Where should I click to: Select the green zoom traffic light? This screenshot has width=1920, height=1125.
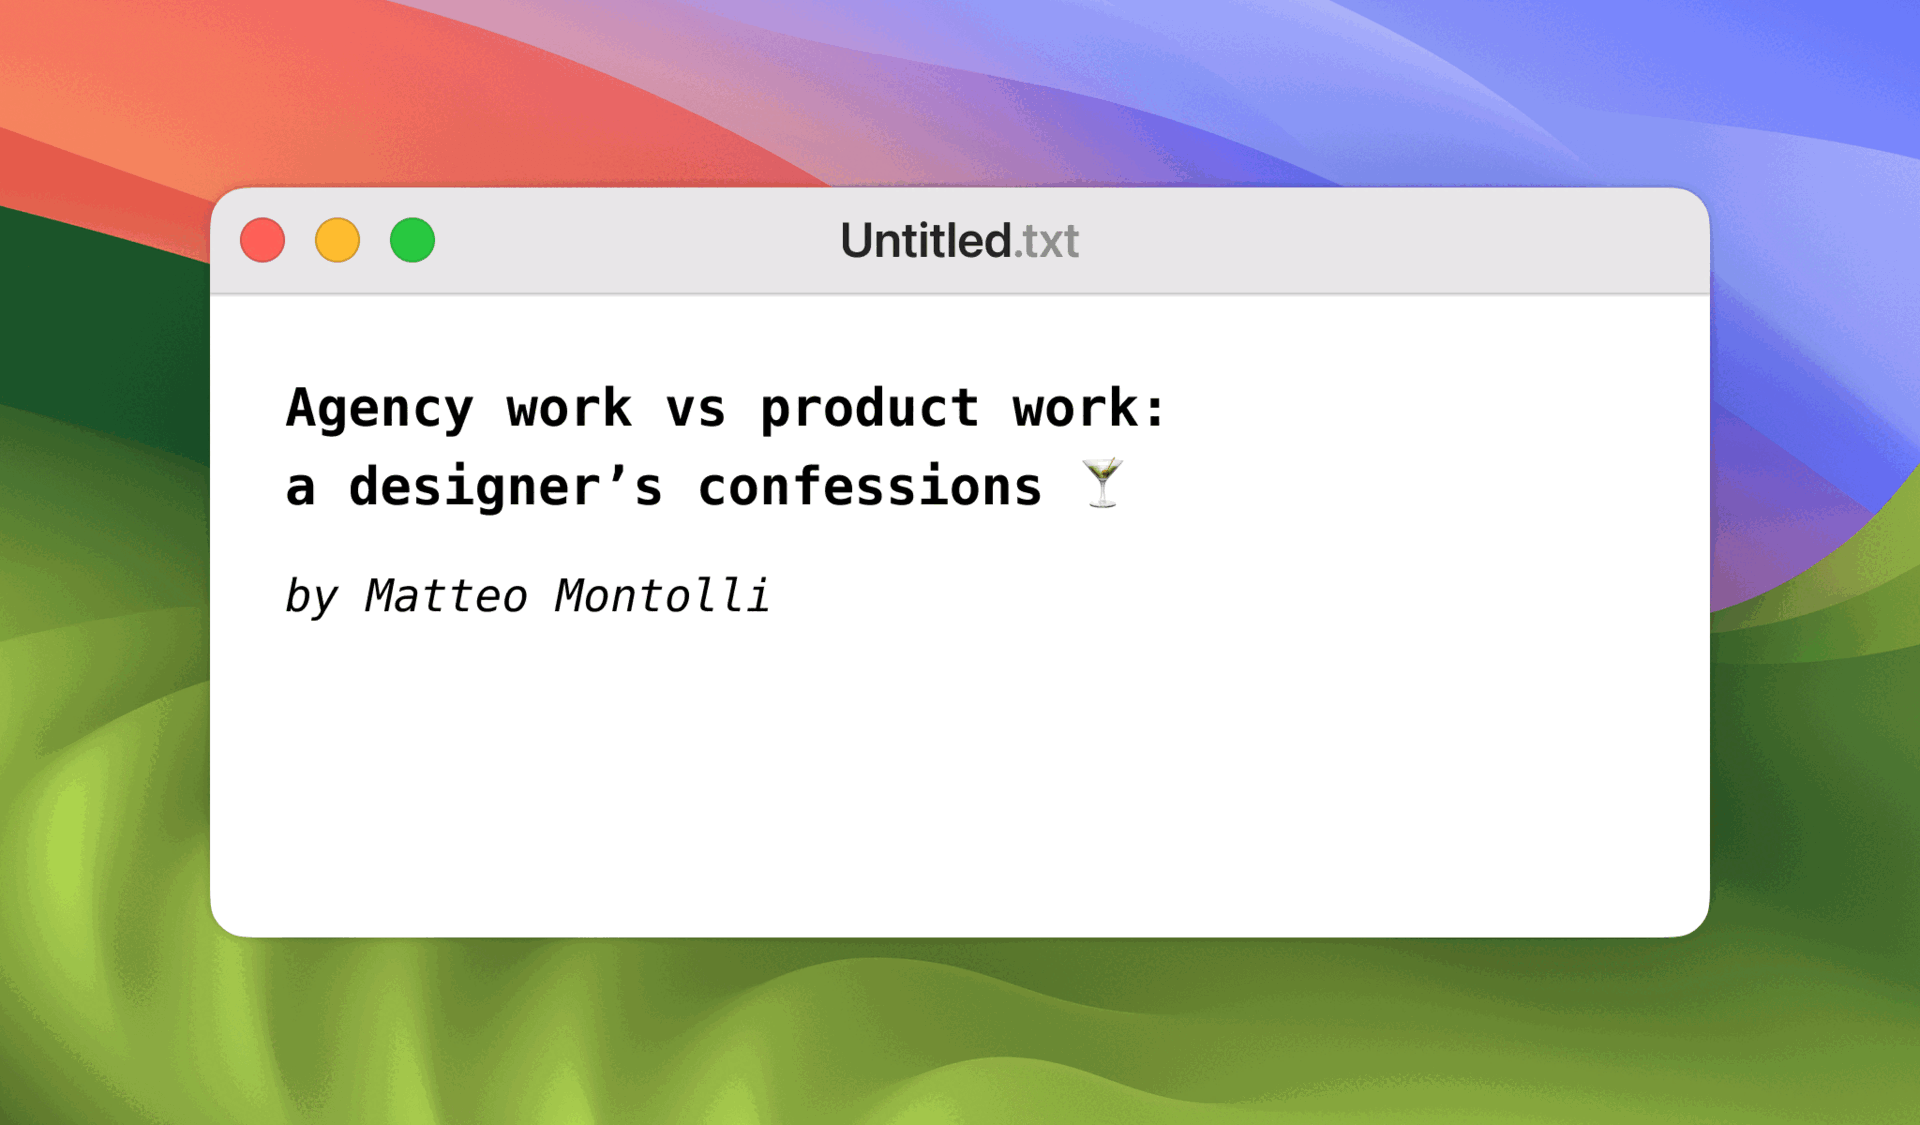(x=412, y=240)
